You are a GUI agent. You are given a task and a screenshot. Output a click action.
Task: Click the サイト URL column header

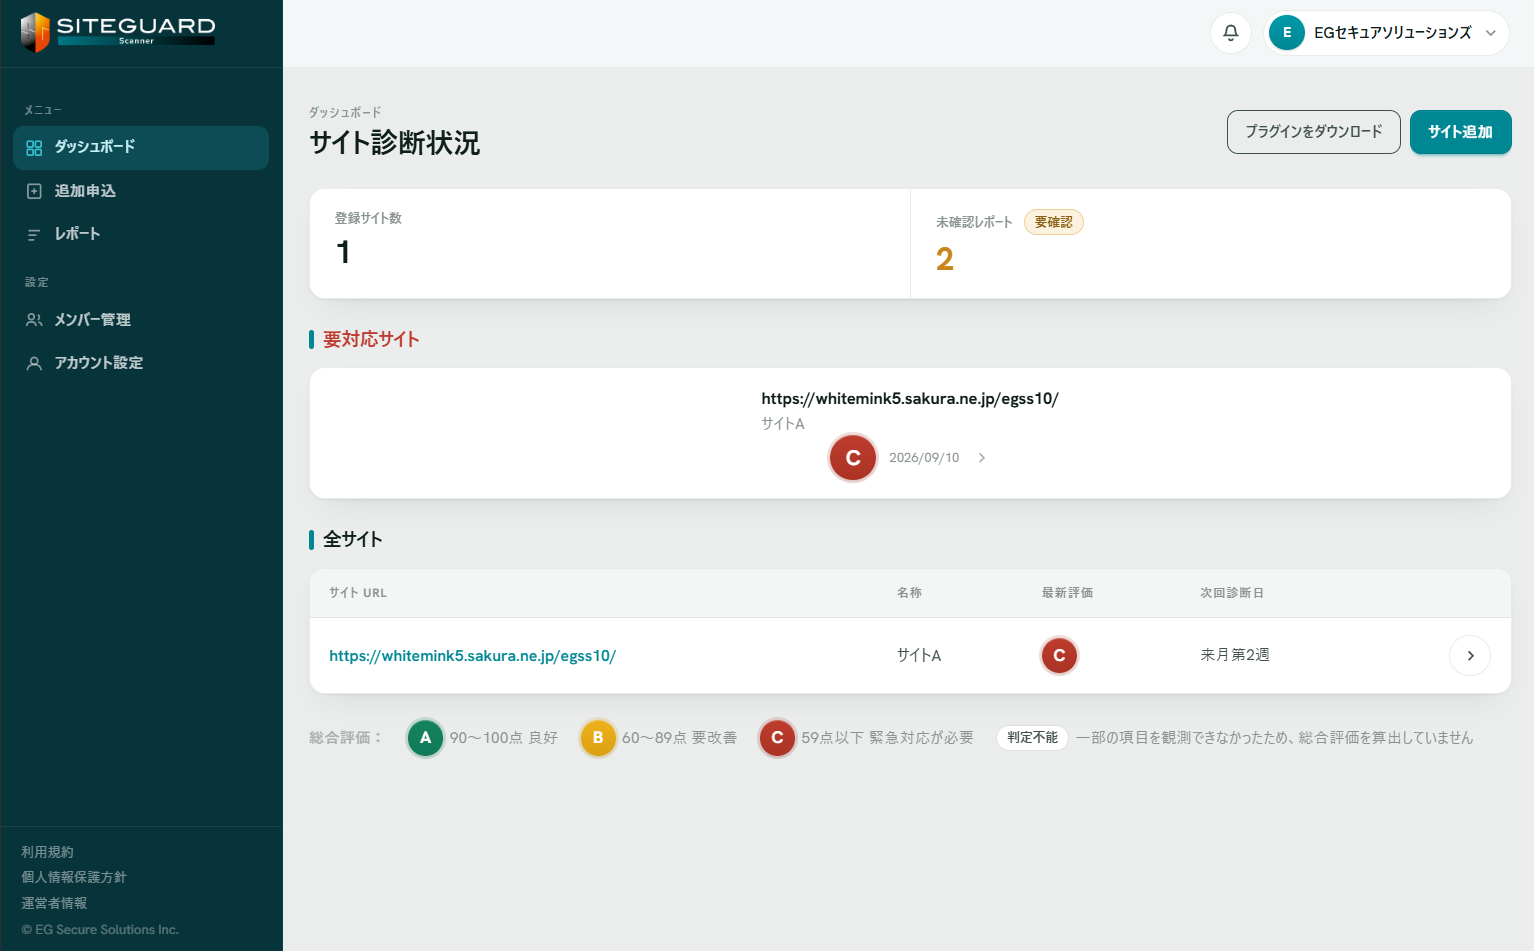358,593
